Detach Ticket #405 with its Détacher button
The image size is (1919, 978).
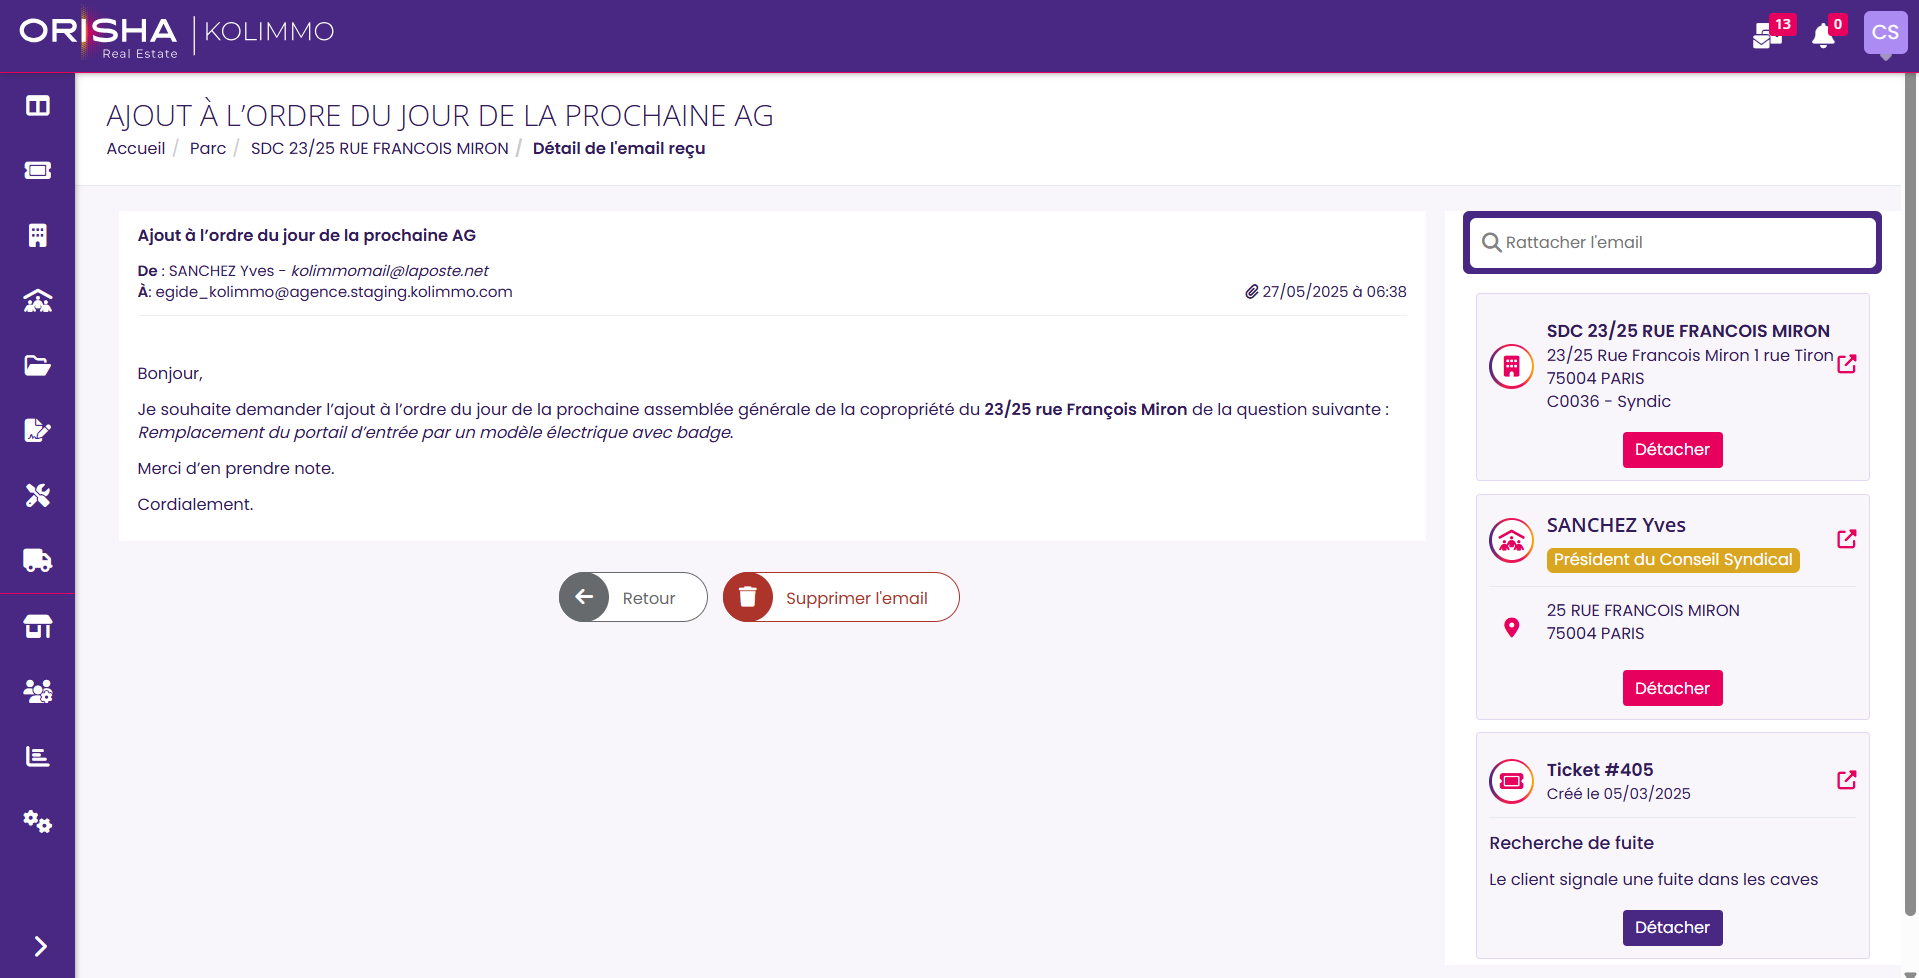[x=1672, y=927]
